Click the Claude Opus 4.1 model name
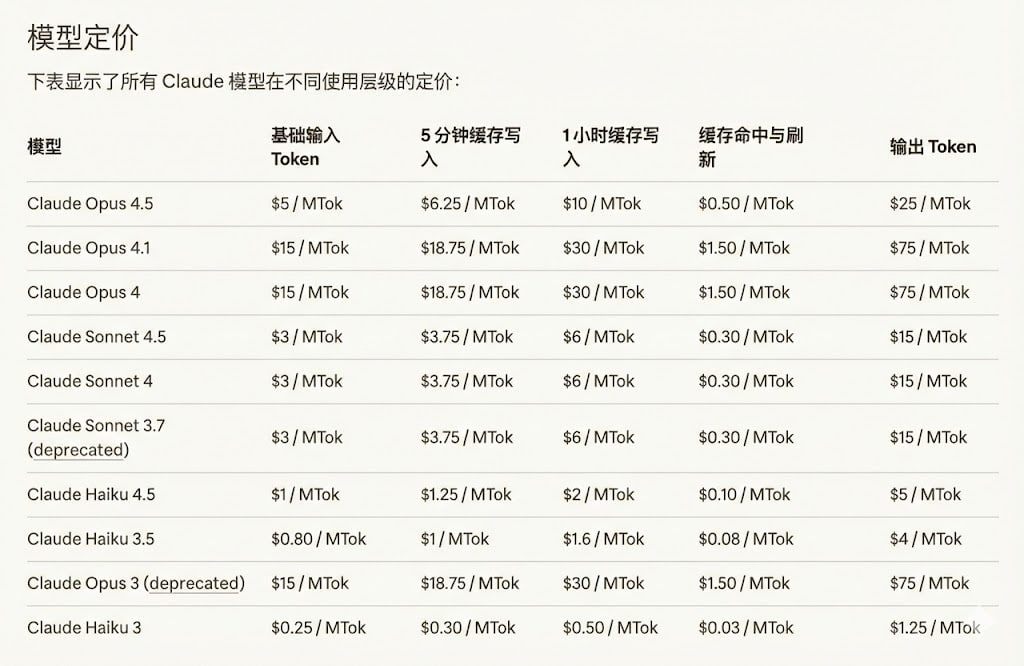 tap(88, 248)
